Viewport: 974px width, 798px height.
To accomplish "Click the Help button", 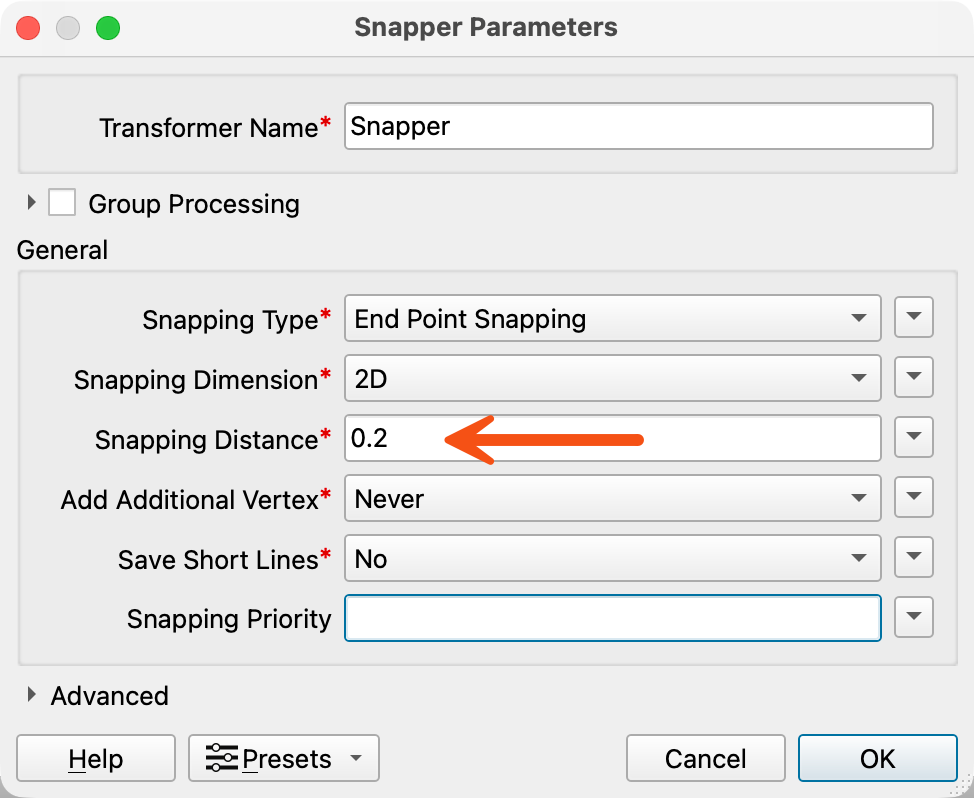I will click(96, 758).
